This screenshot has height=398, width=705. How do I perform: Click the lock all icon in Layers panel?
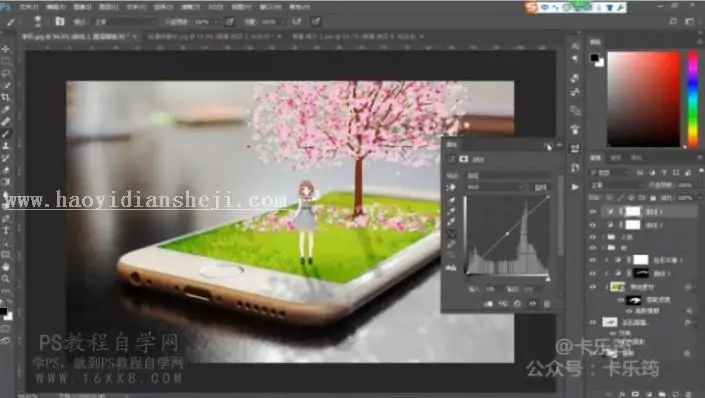tap(653, 198)
